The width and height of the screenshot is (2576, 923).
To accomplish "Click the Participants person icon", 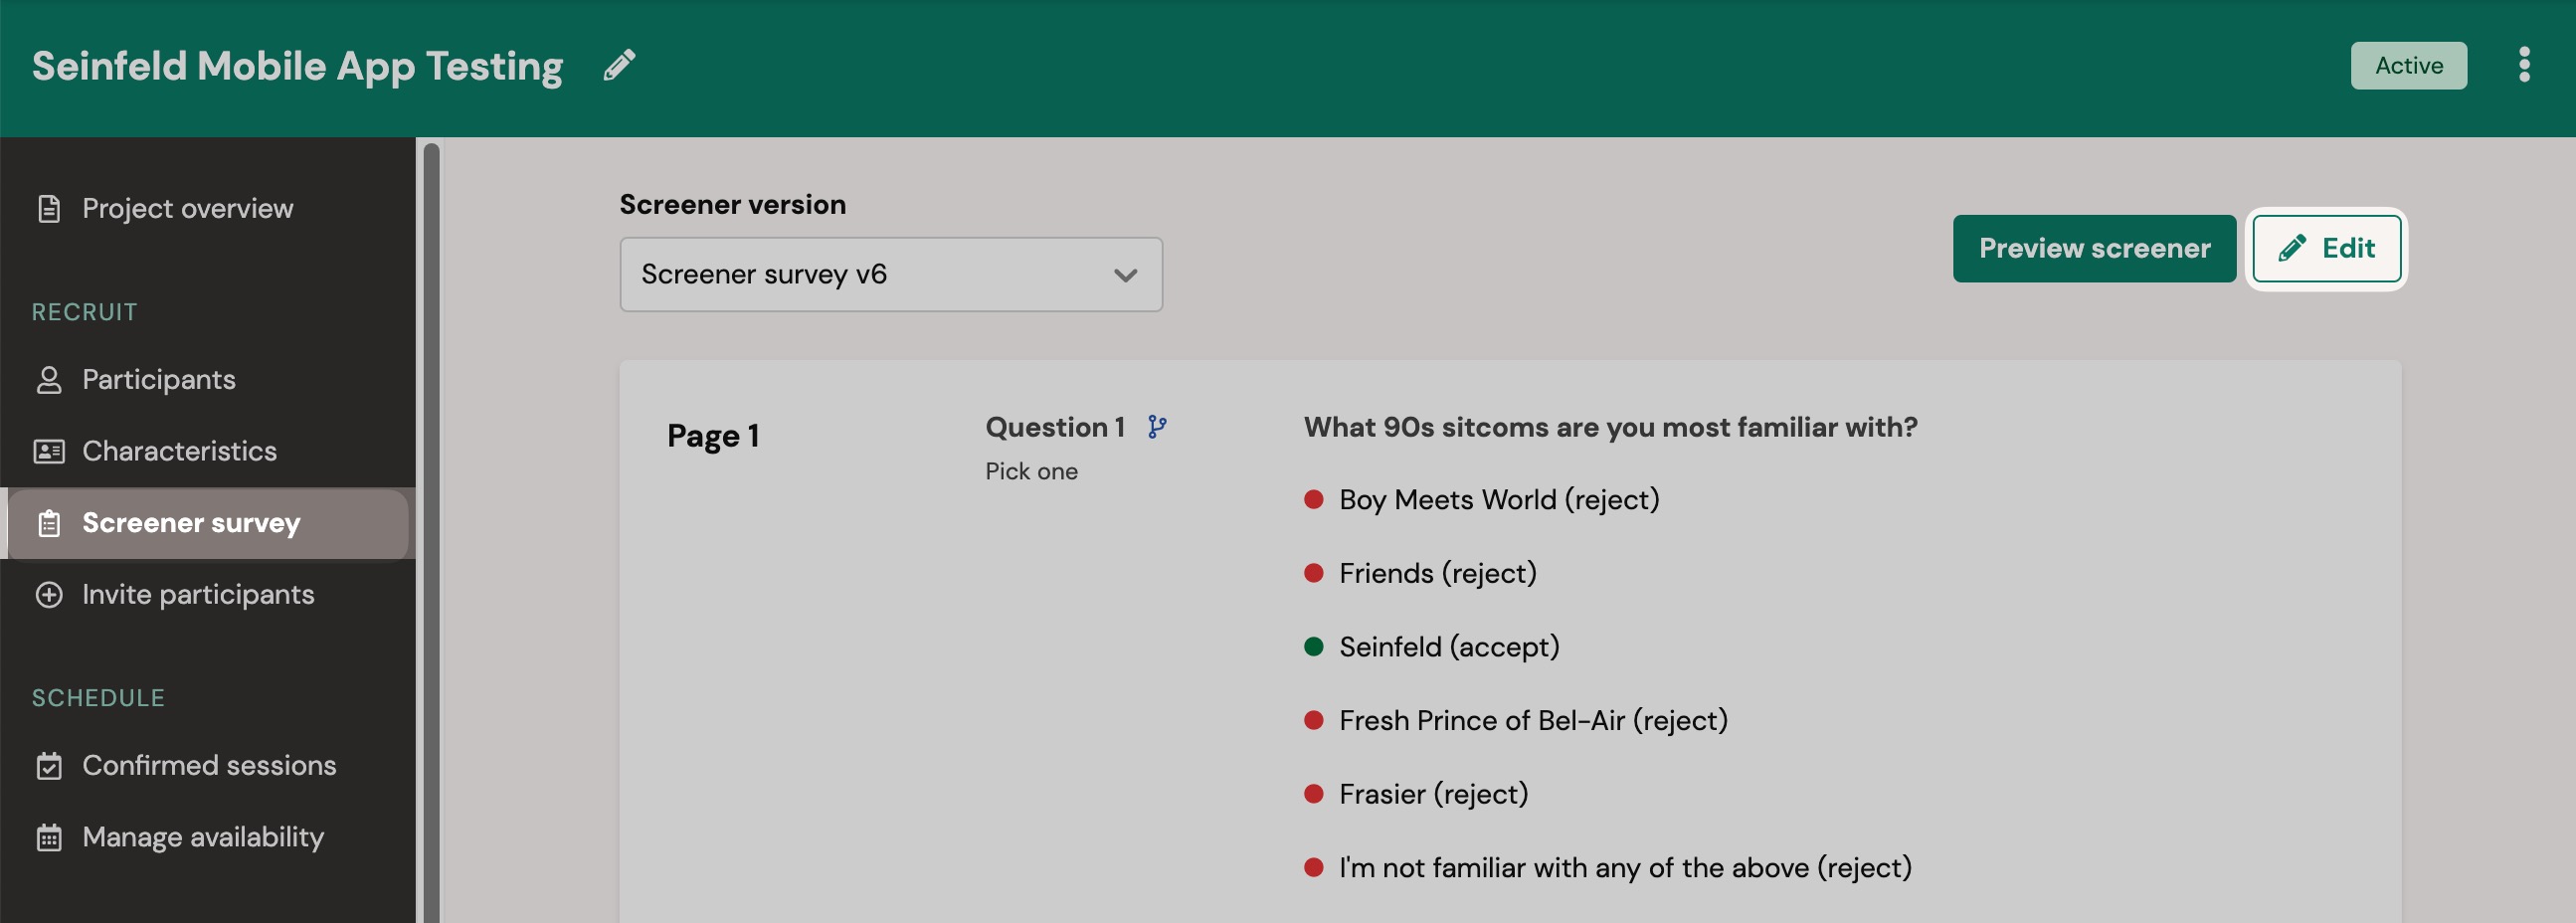I will pyautogui.click(x=48, y=379).
